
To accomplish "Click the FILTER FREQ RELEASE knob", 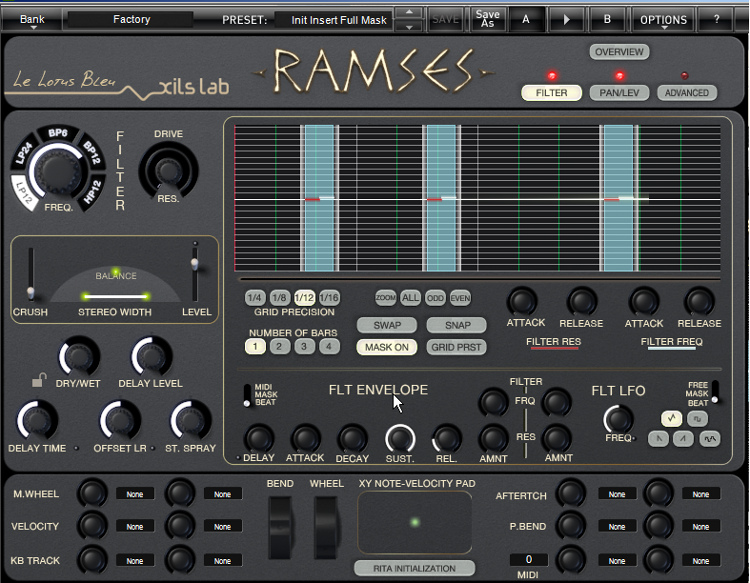I will tap(699, 301).
